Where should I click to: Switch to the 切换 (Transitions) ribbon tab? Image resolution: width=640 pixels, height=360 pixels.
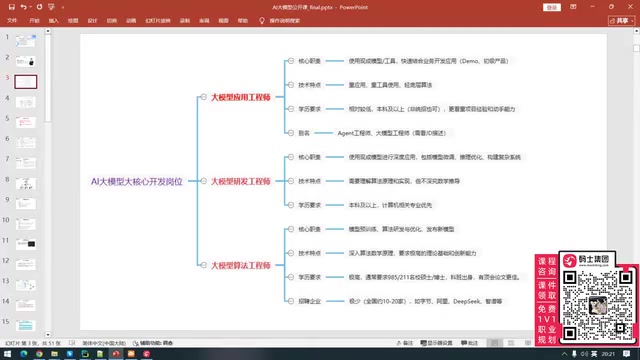pyautogui.click(x=111, y=20)
